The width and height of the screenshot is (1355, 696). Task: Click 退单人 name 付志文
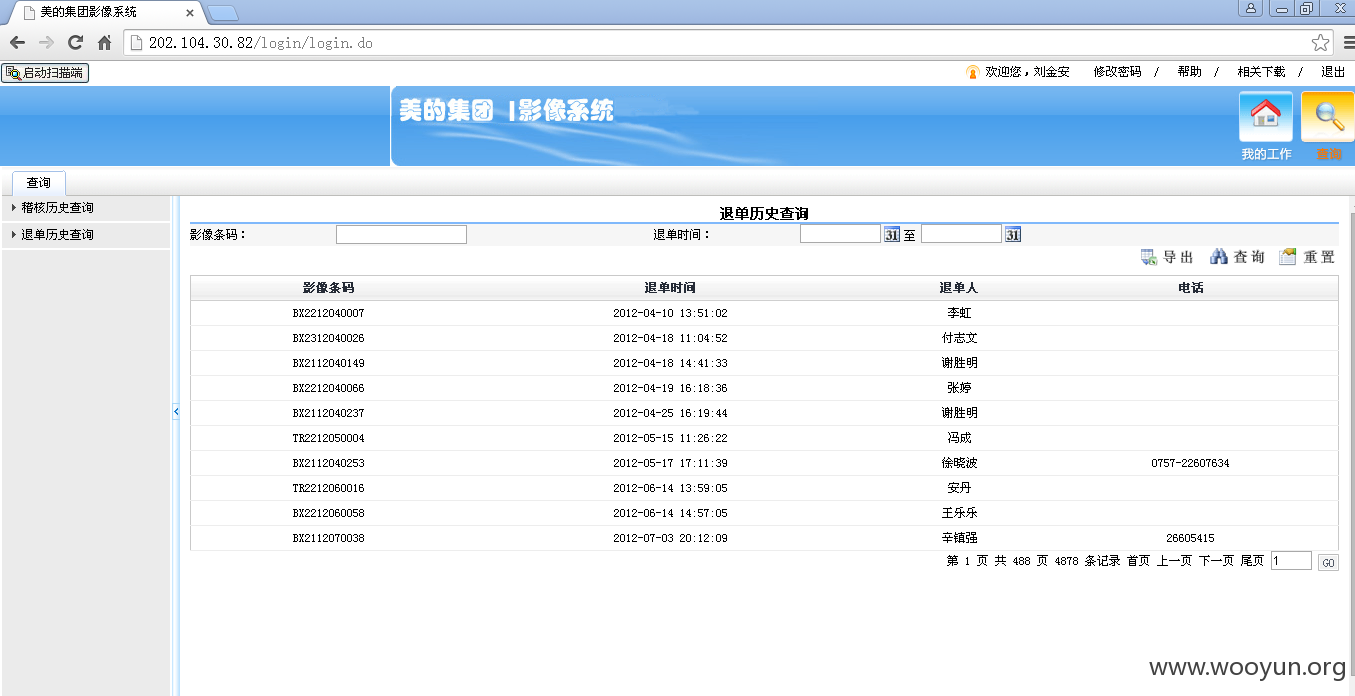(959, 338)
